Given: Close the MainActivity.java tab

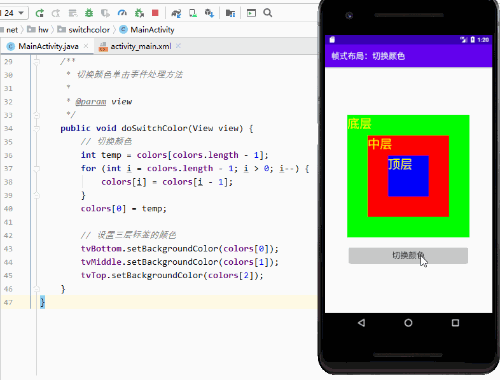Looking at the screenshot, I should [x=86, y=46].
